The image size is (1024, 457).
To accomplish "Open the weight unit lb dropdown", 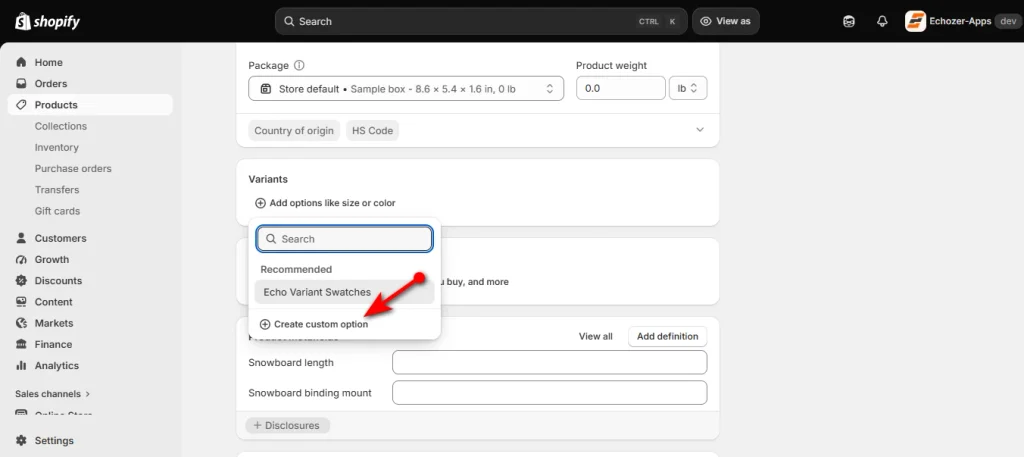I will (688, 89).
